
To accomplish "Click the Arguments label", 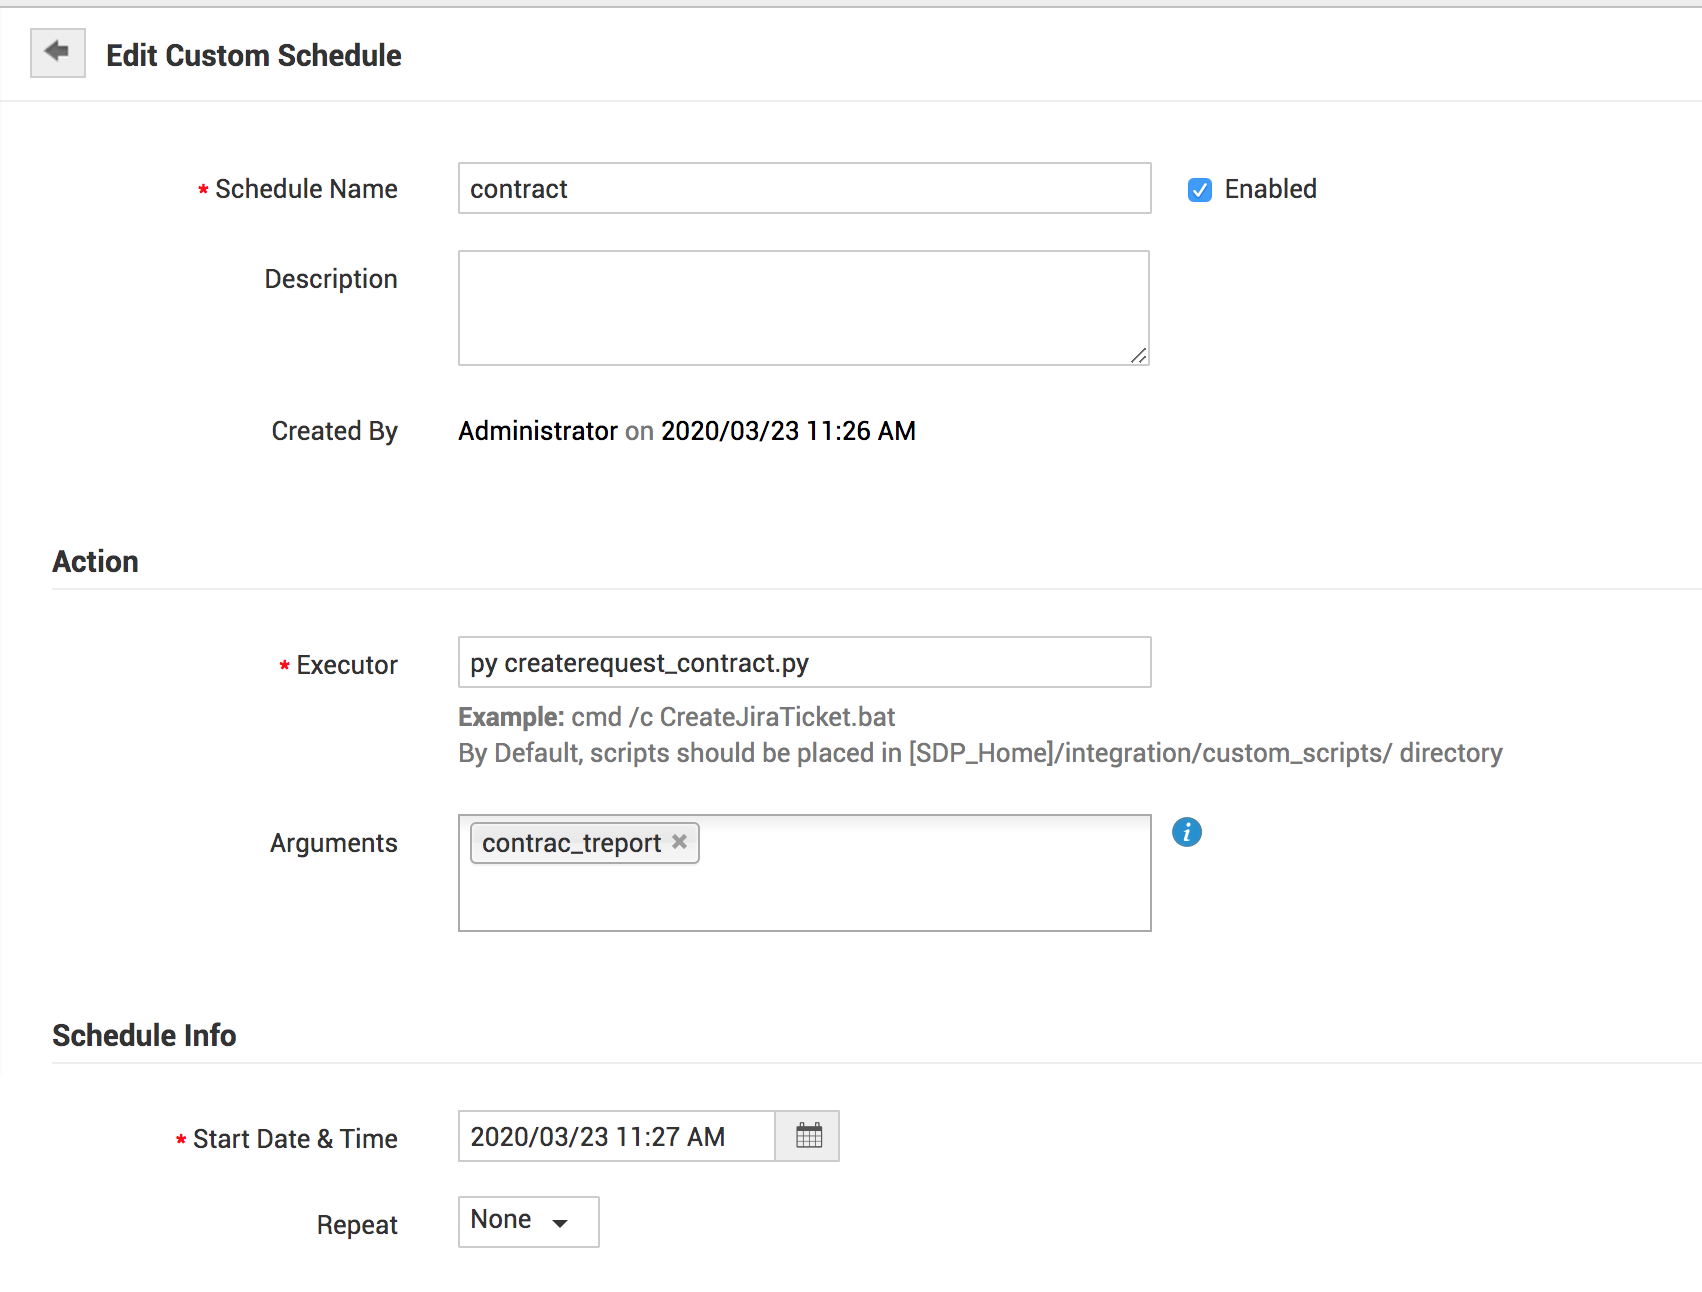I will pyautogui.click(x=333, y=843).
